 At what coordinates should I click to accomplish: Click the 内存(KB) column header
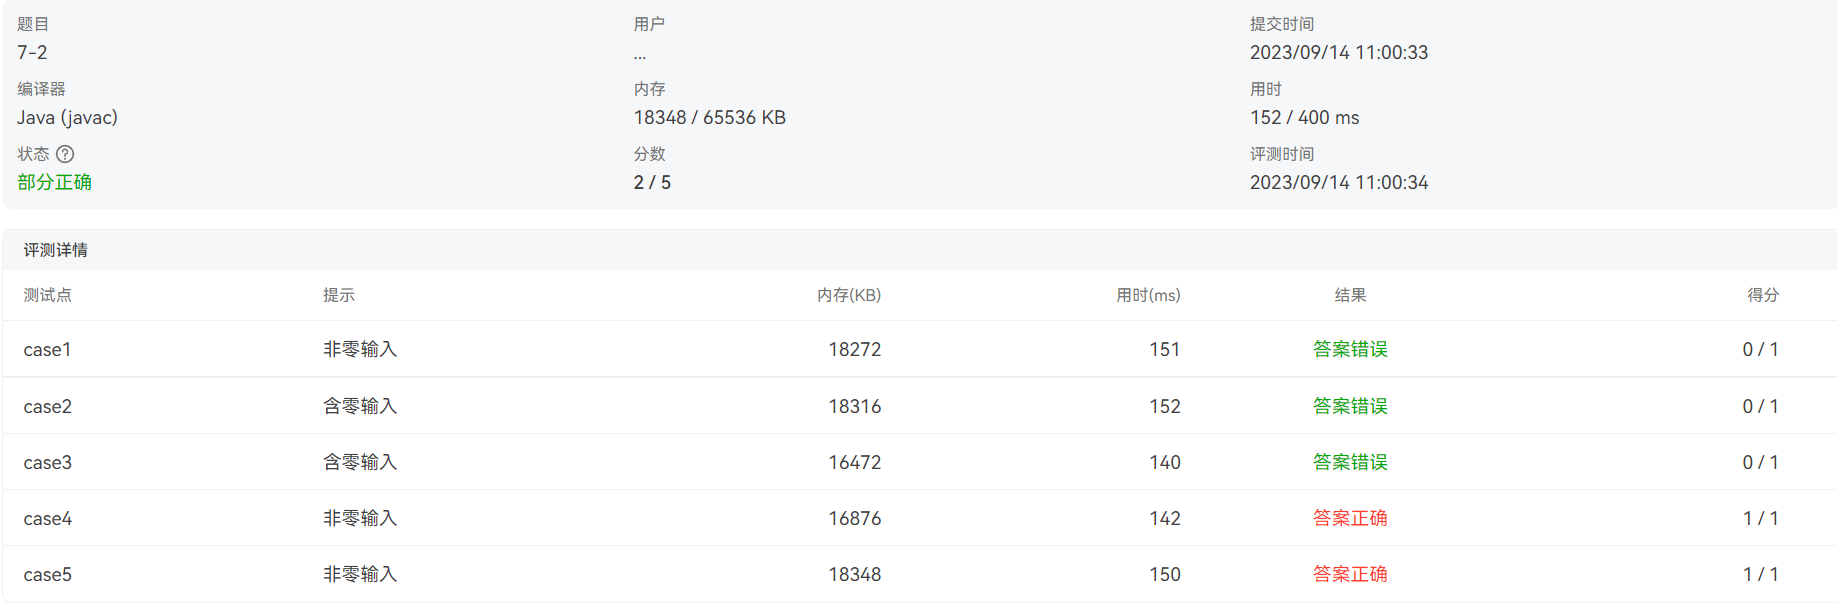click(x=848, y=295)
